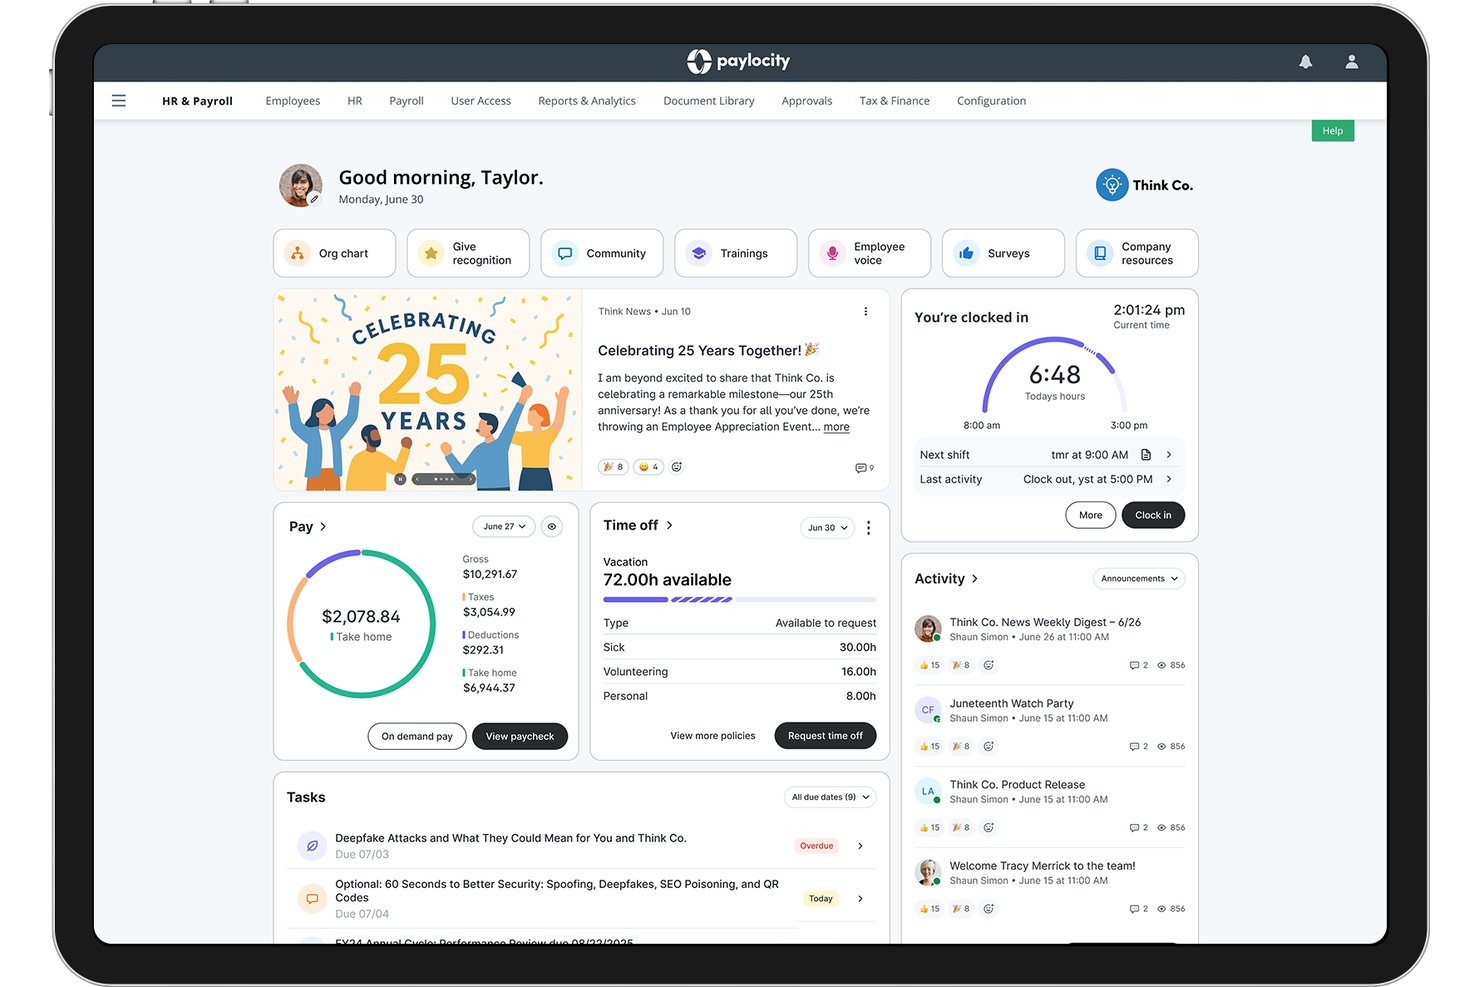Click the take home pay donut chart
The image size is (1480, 987).
361,623
